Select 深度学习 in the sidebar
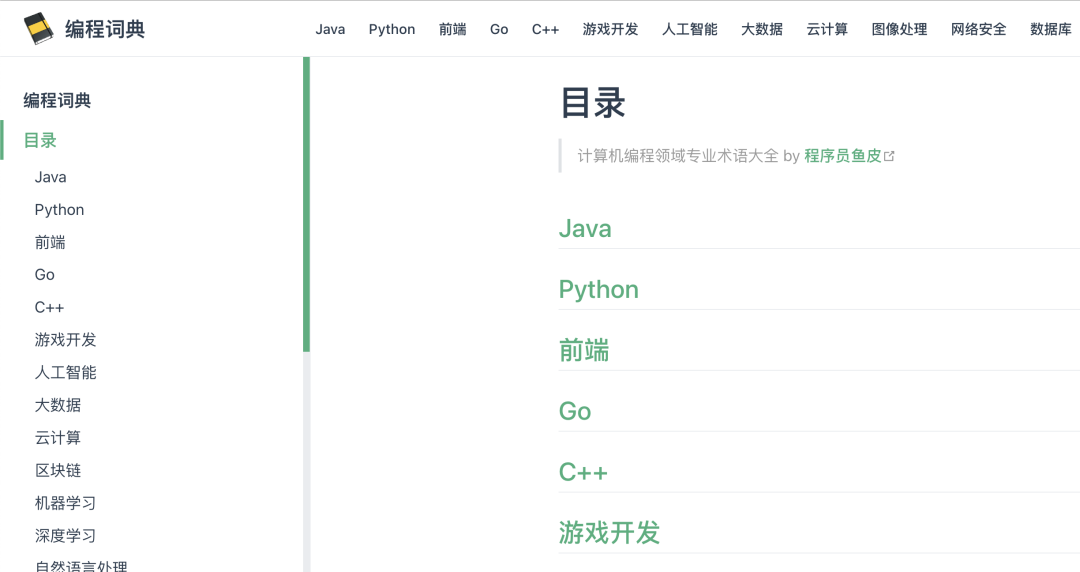 [65, 535]
